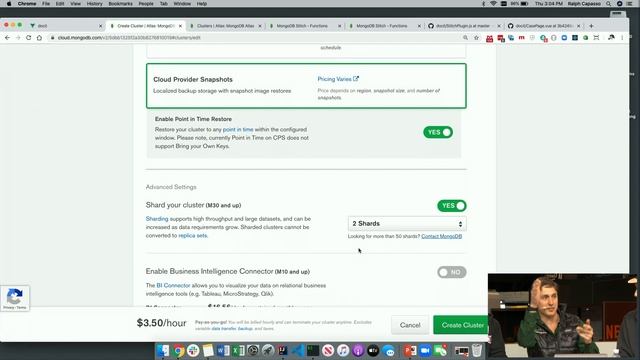The width and height of the screenshot is (640, 360).
Task: Open the Help menu
Action: point(202,4)
